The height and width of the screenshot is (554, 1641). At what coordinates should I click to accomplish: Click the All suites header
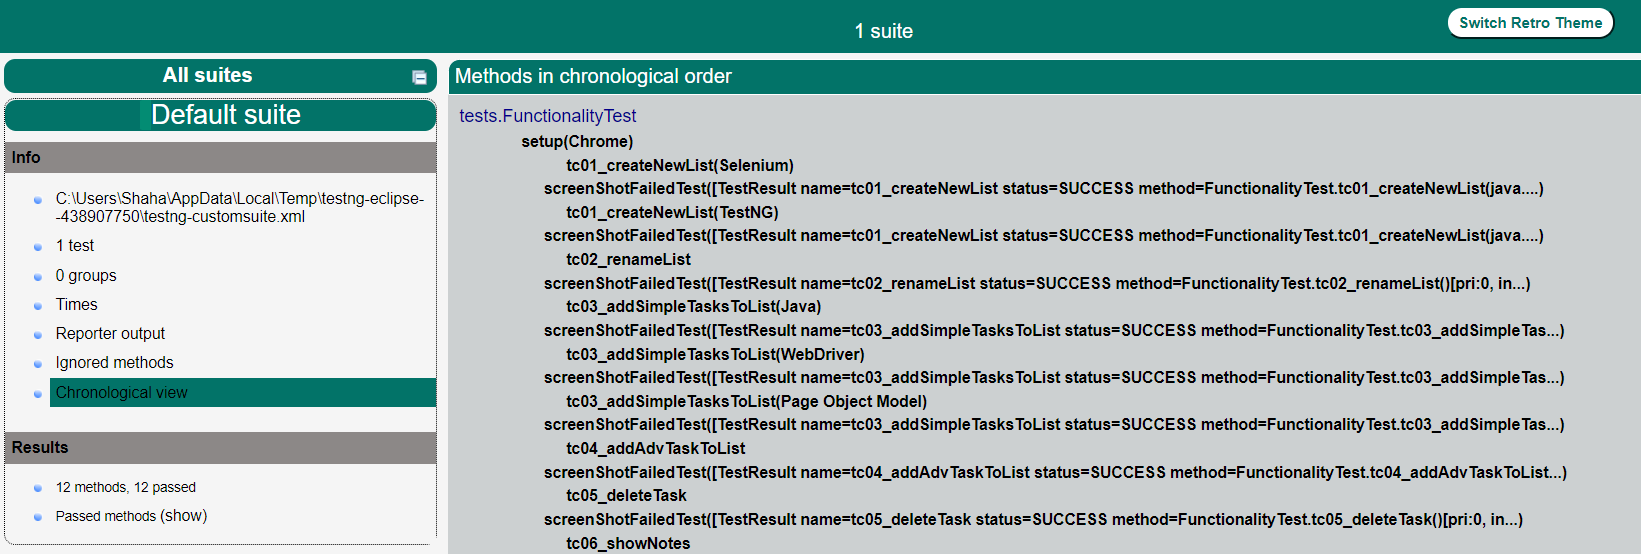[207, 76]
